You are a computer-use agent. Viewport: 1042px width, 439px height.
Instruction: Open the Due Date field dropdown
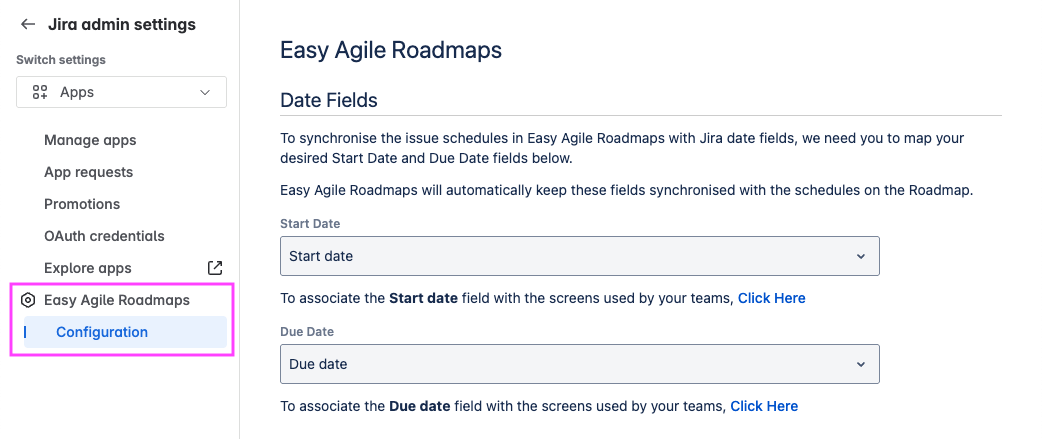click(x=579, y=364)
